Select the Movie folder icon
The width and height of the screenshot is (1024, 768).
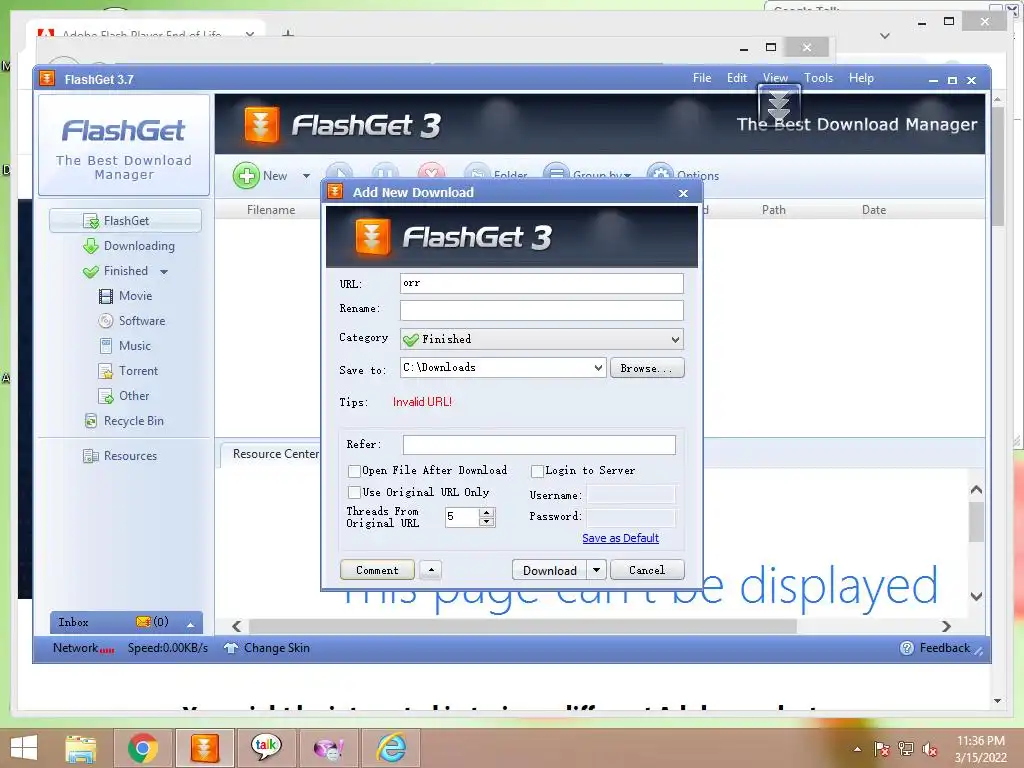pos(106,296)
